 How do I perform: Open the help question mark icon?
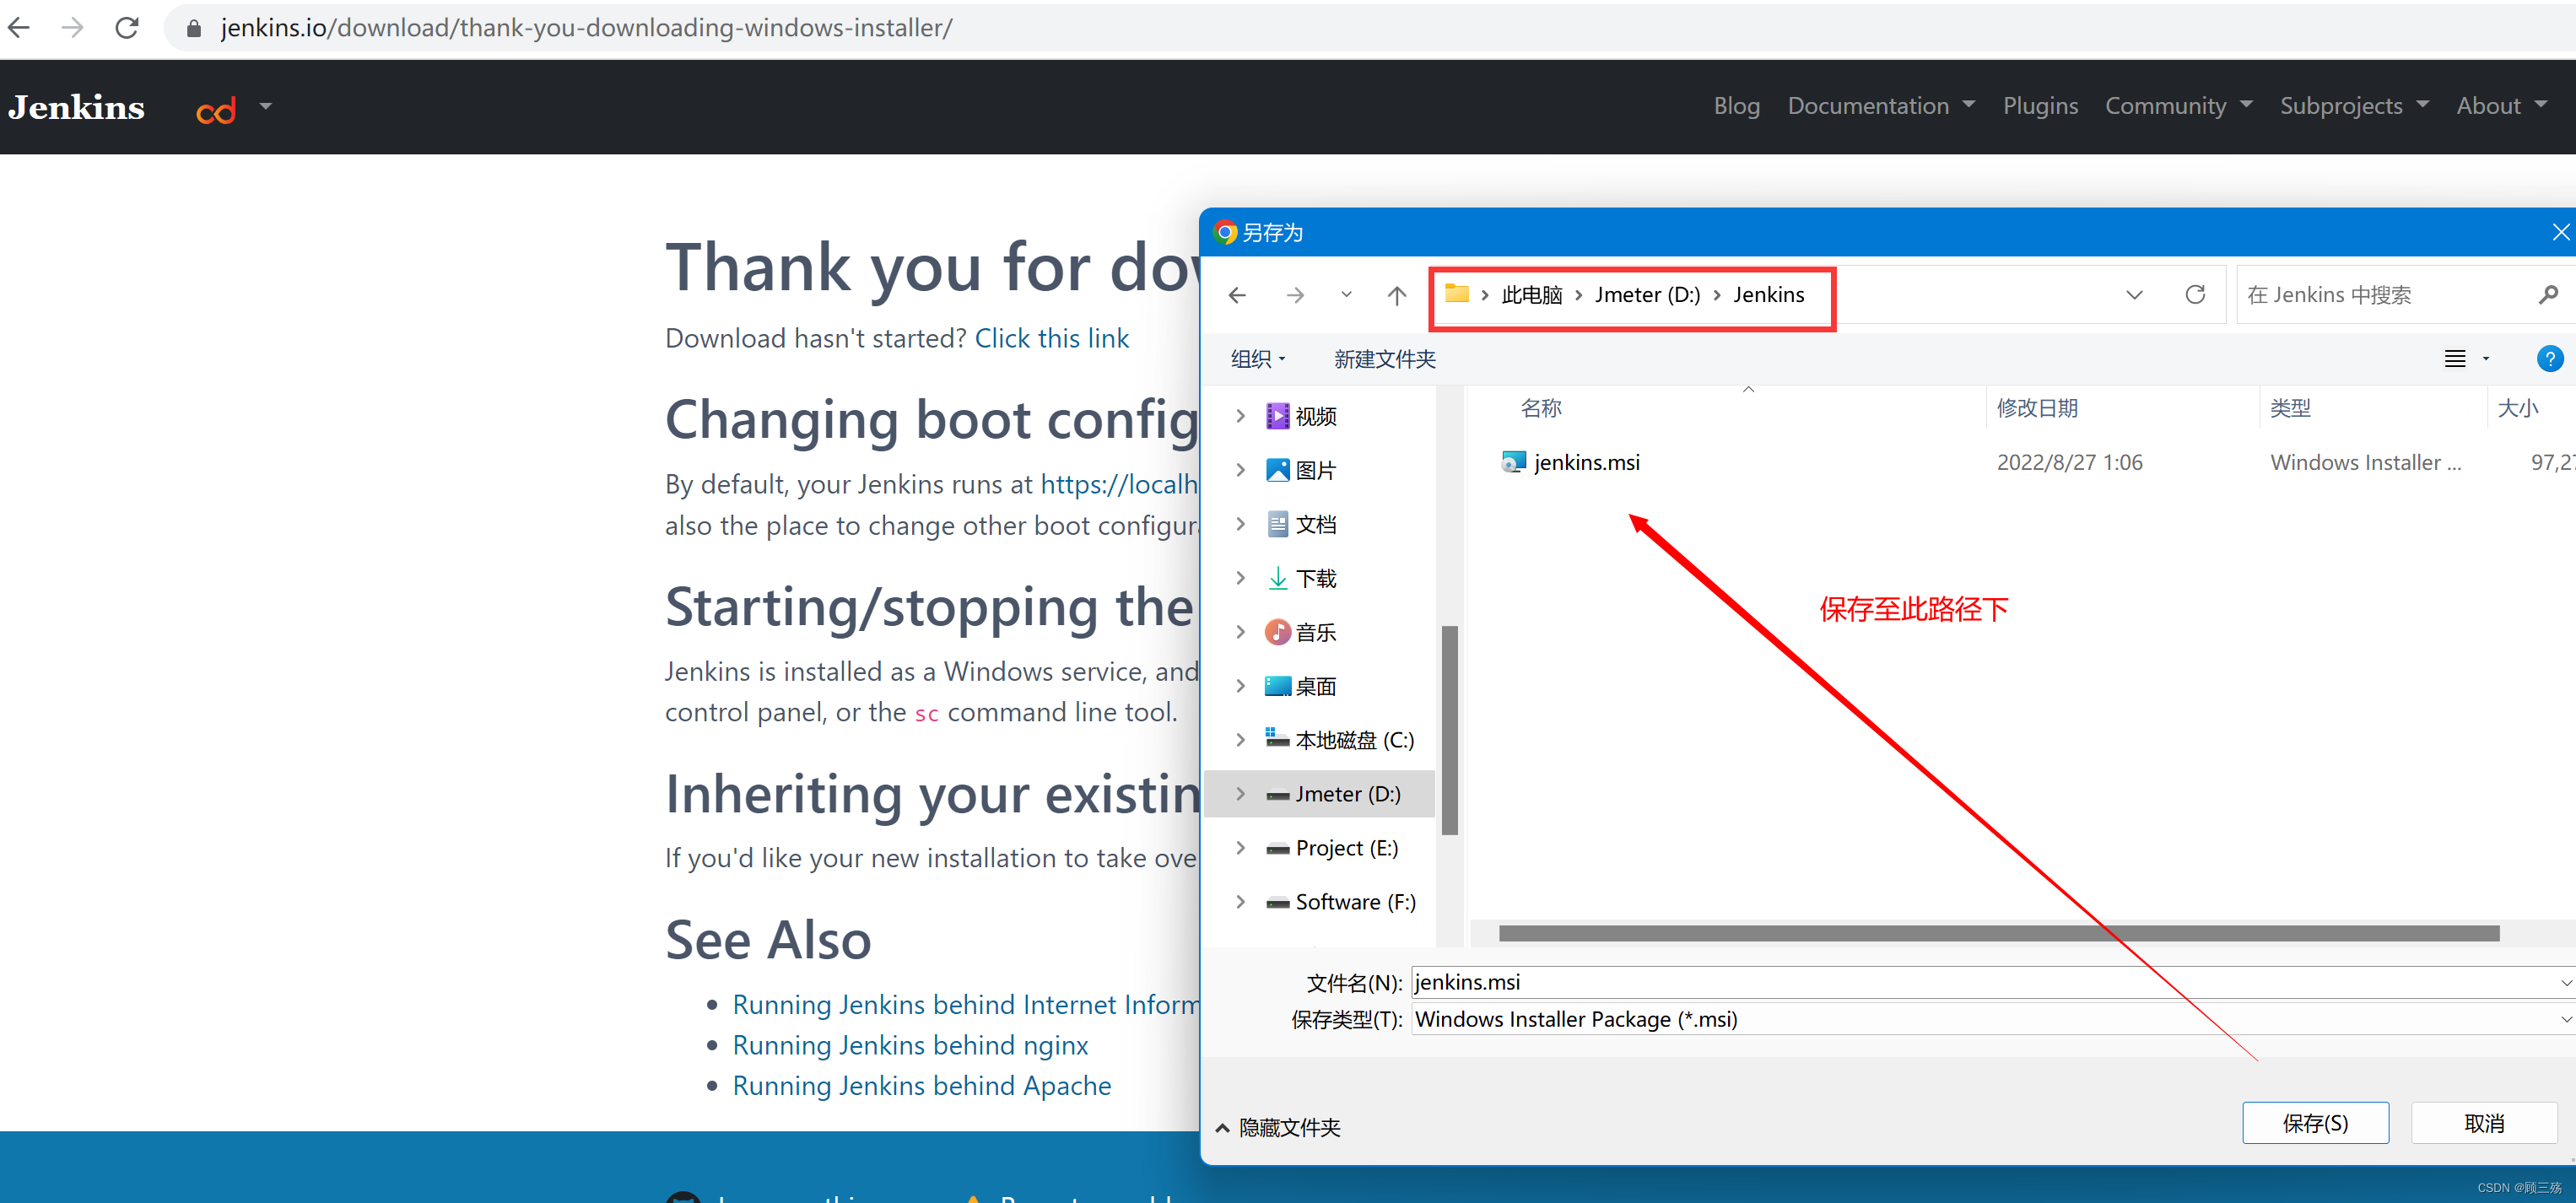2549,359
